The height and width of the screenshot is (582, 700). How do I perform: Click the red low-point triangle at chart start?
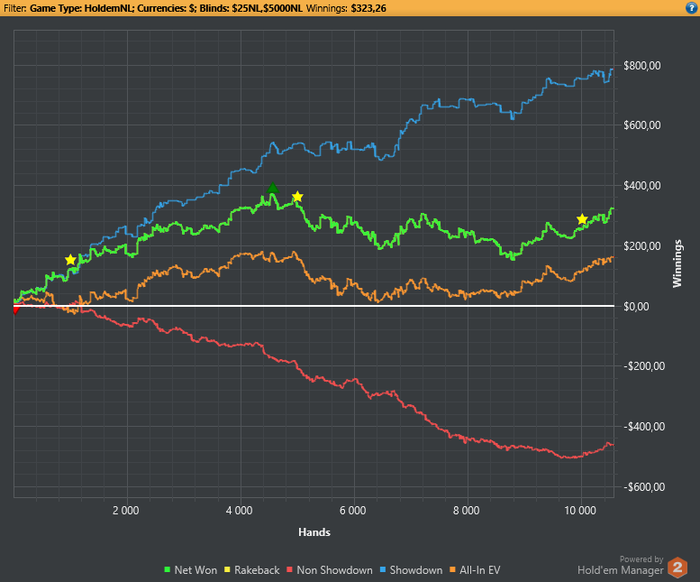coord(16,309)
